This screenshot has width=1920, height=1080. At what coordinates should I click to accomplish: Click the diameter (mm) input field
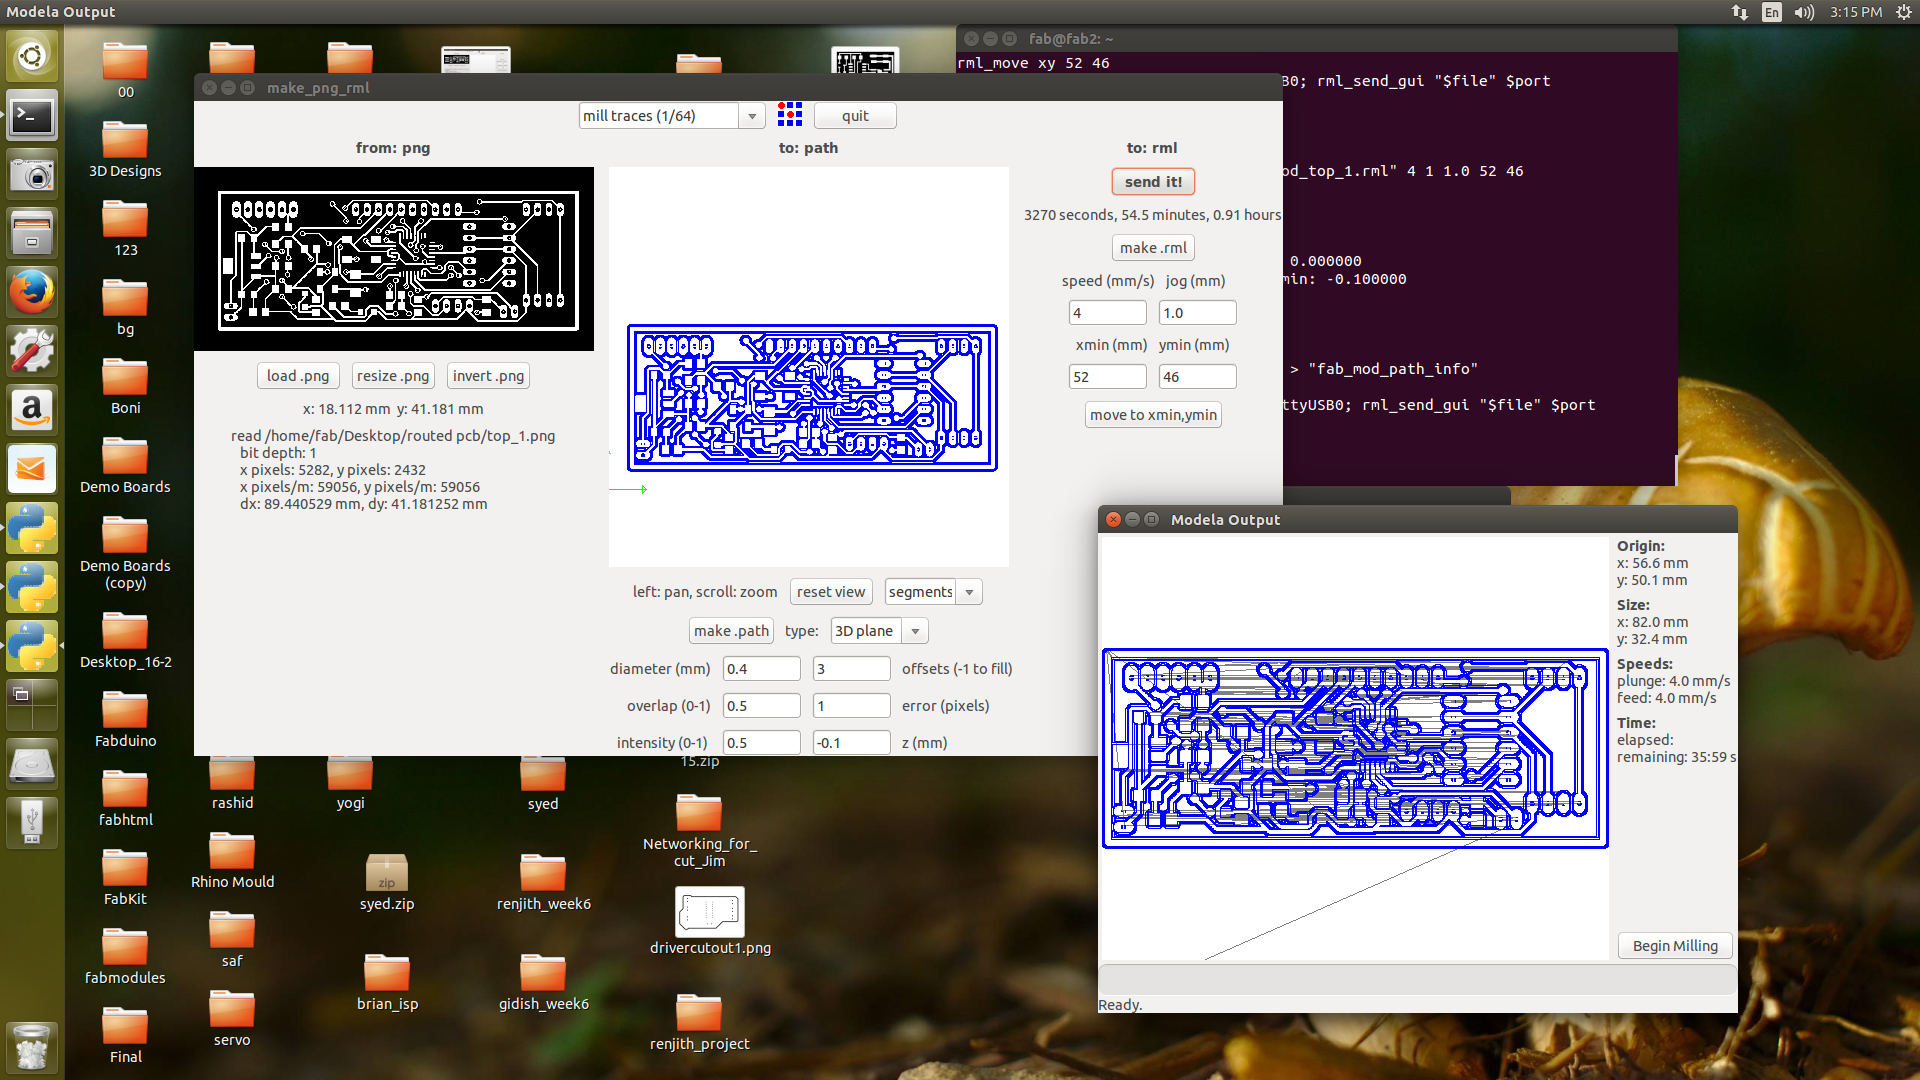pos(761,669)
